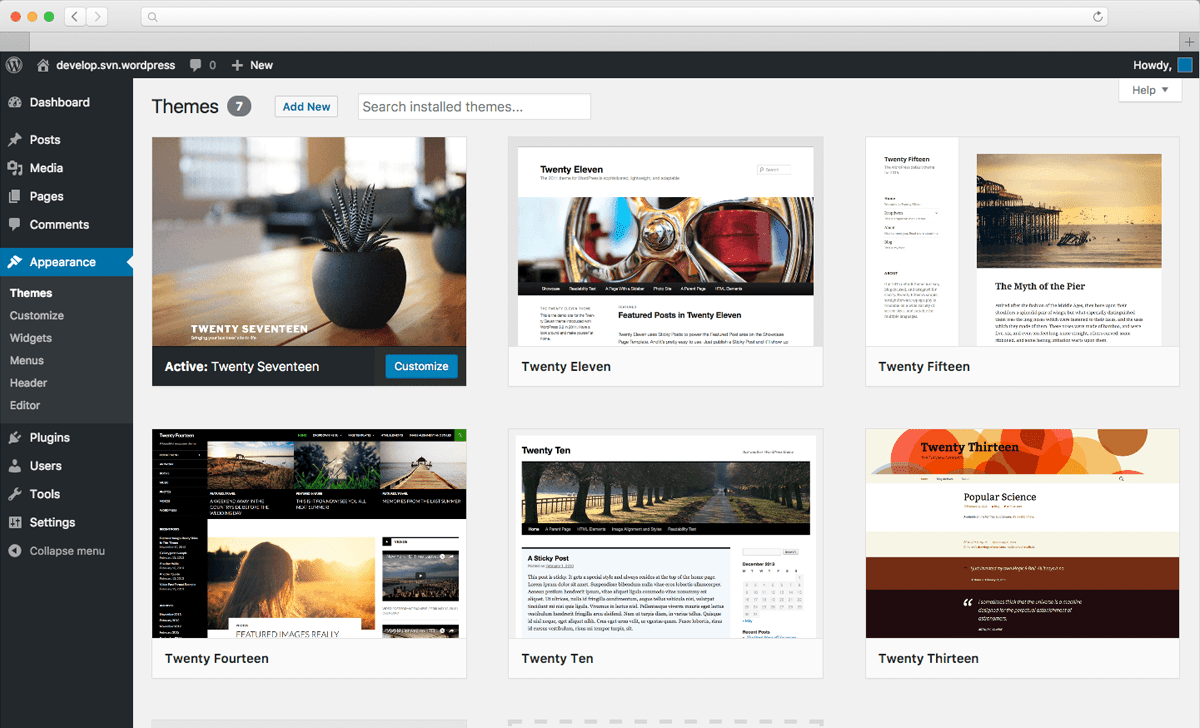The image size is (1200, 728).
Task: Click the home icon beside develop.svn.wordpress
Action: coord(43,65)
